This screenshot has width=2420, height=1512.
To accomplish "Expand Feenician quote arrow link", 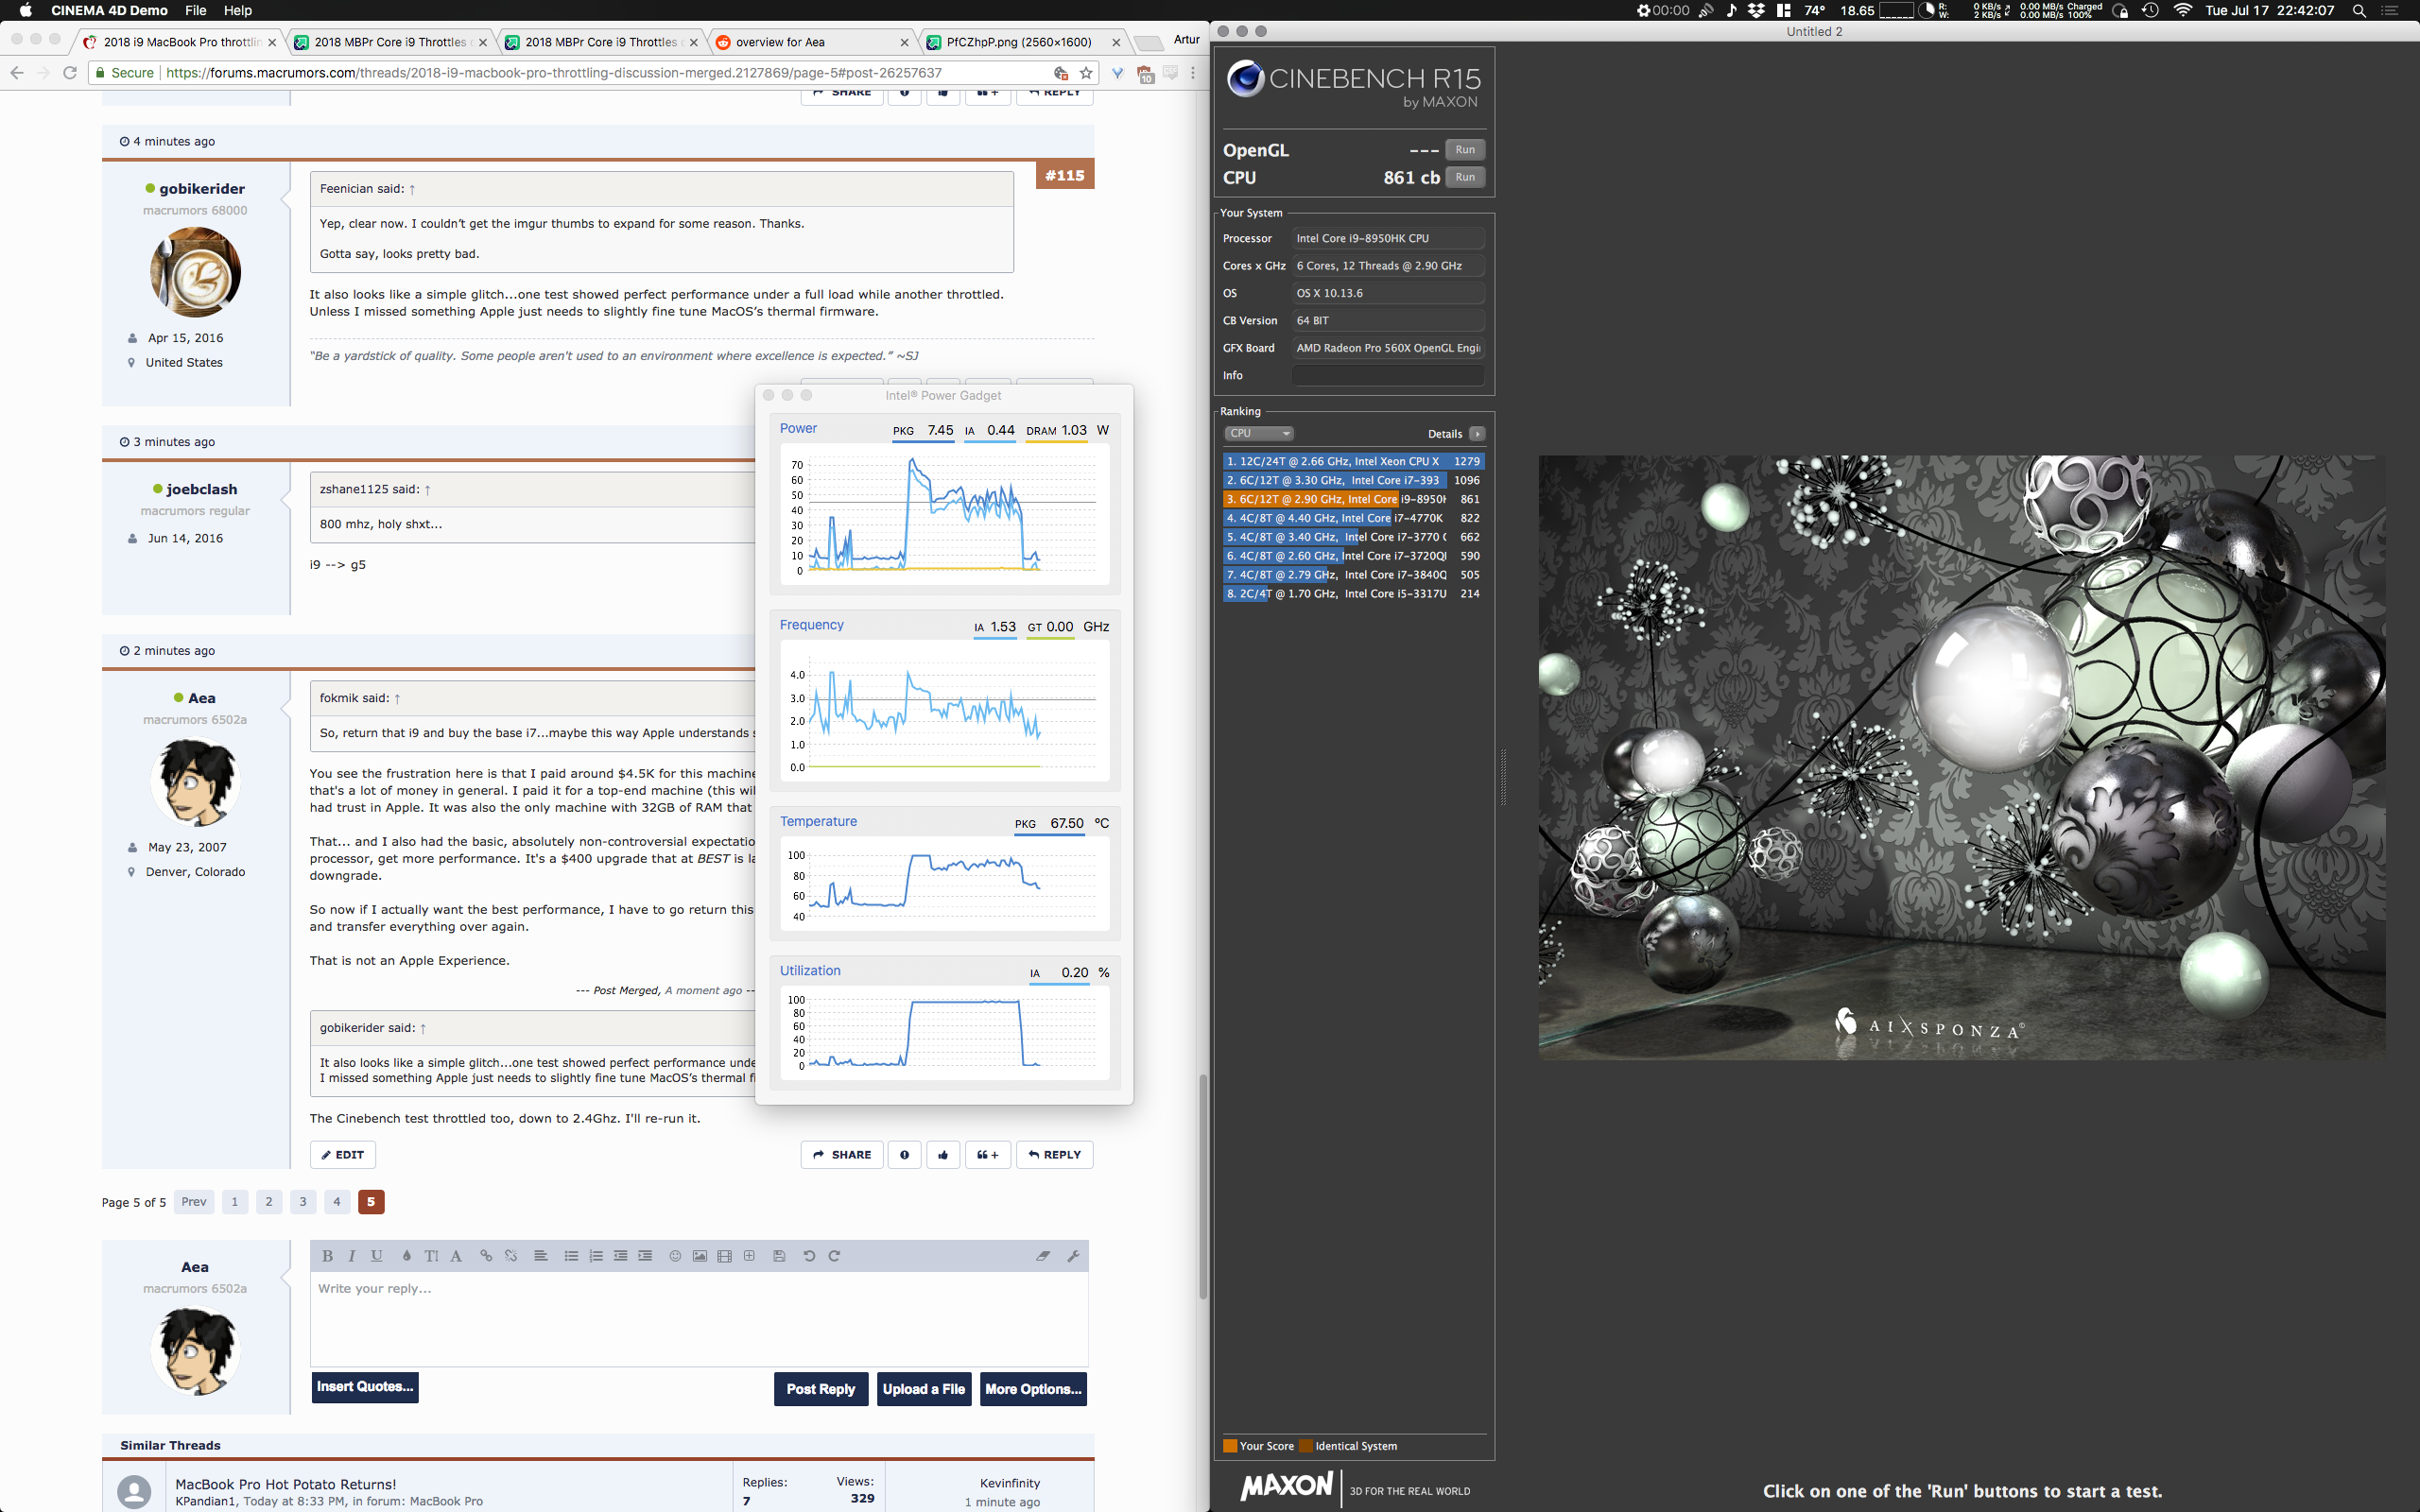I will (412, 189).
